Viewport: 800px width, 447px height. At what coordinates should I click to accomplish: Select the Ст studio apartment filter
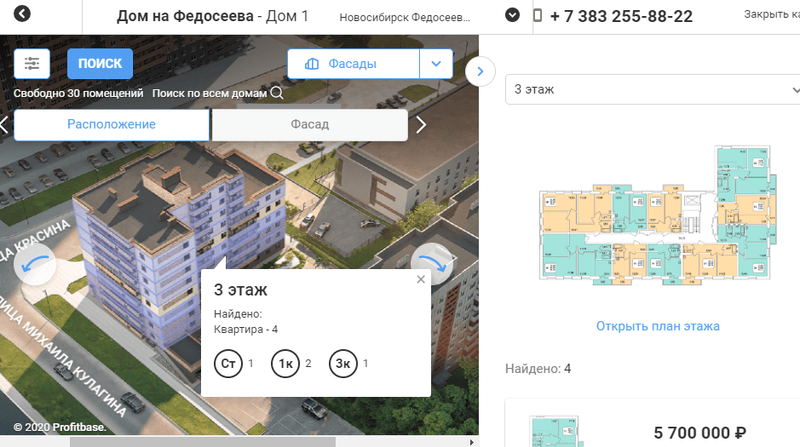(227, 364)
